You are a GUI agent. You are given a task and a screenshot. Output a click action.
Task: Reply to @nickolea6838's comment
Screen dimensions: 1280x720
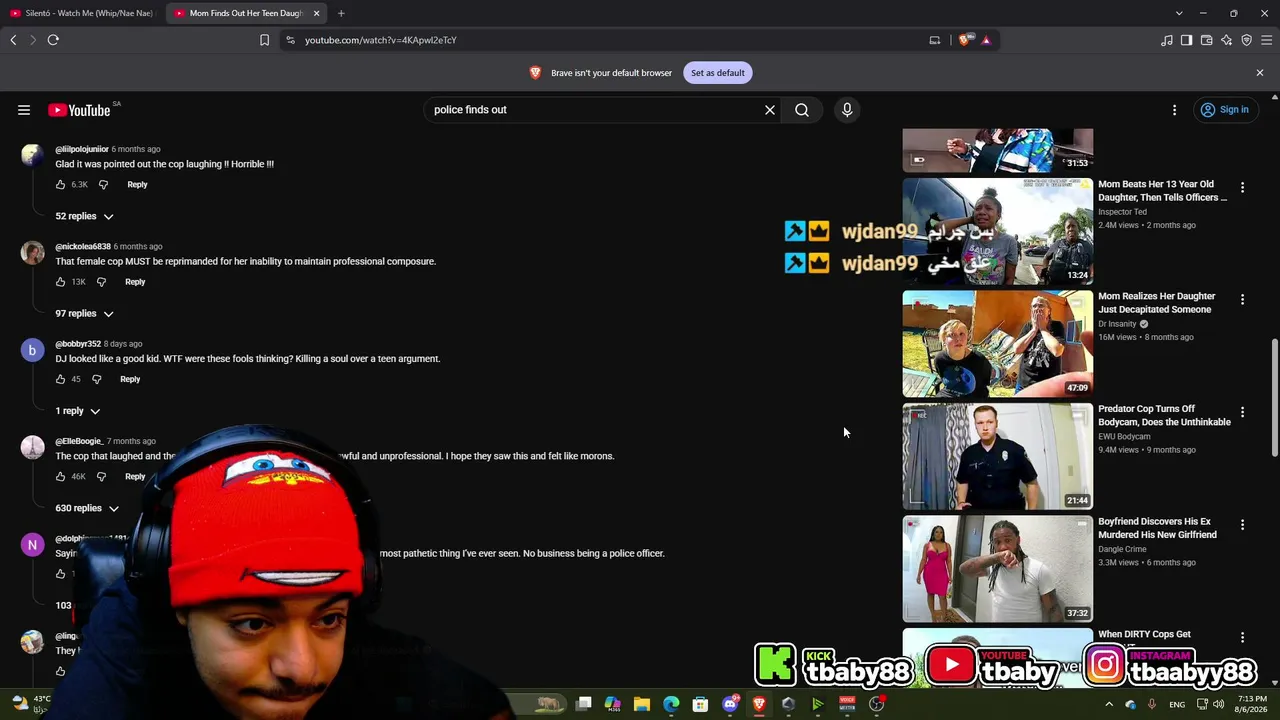click(135, 282)
